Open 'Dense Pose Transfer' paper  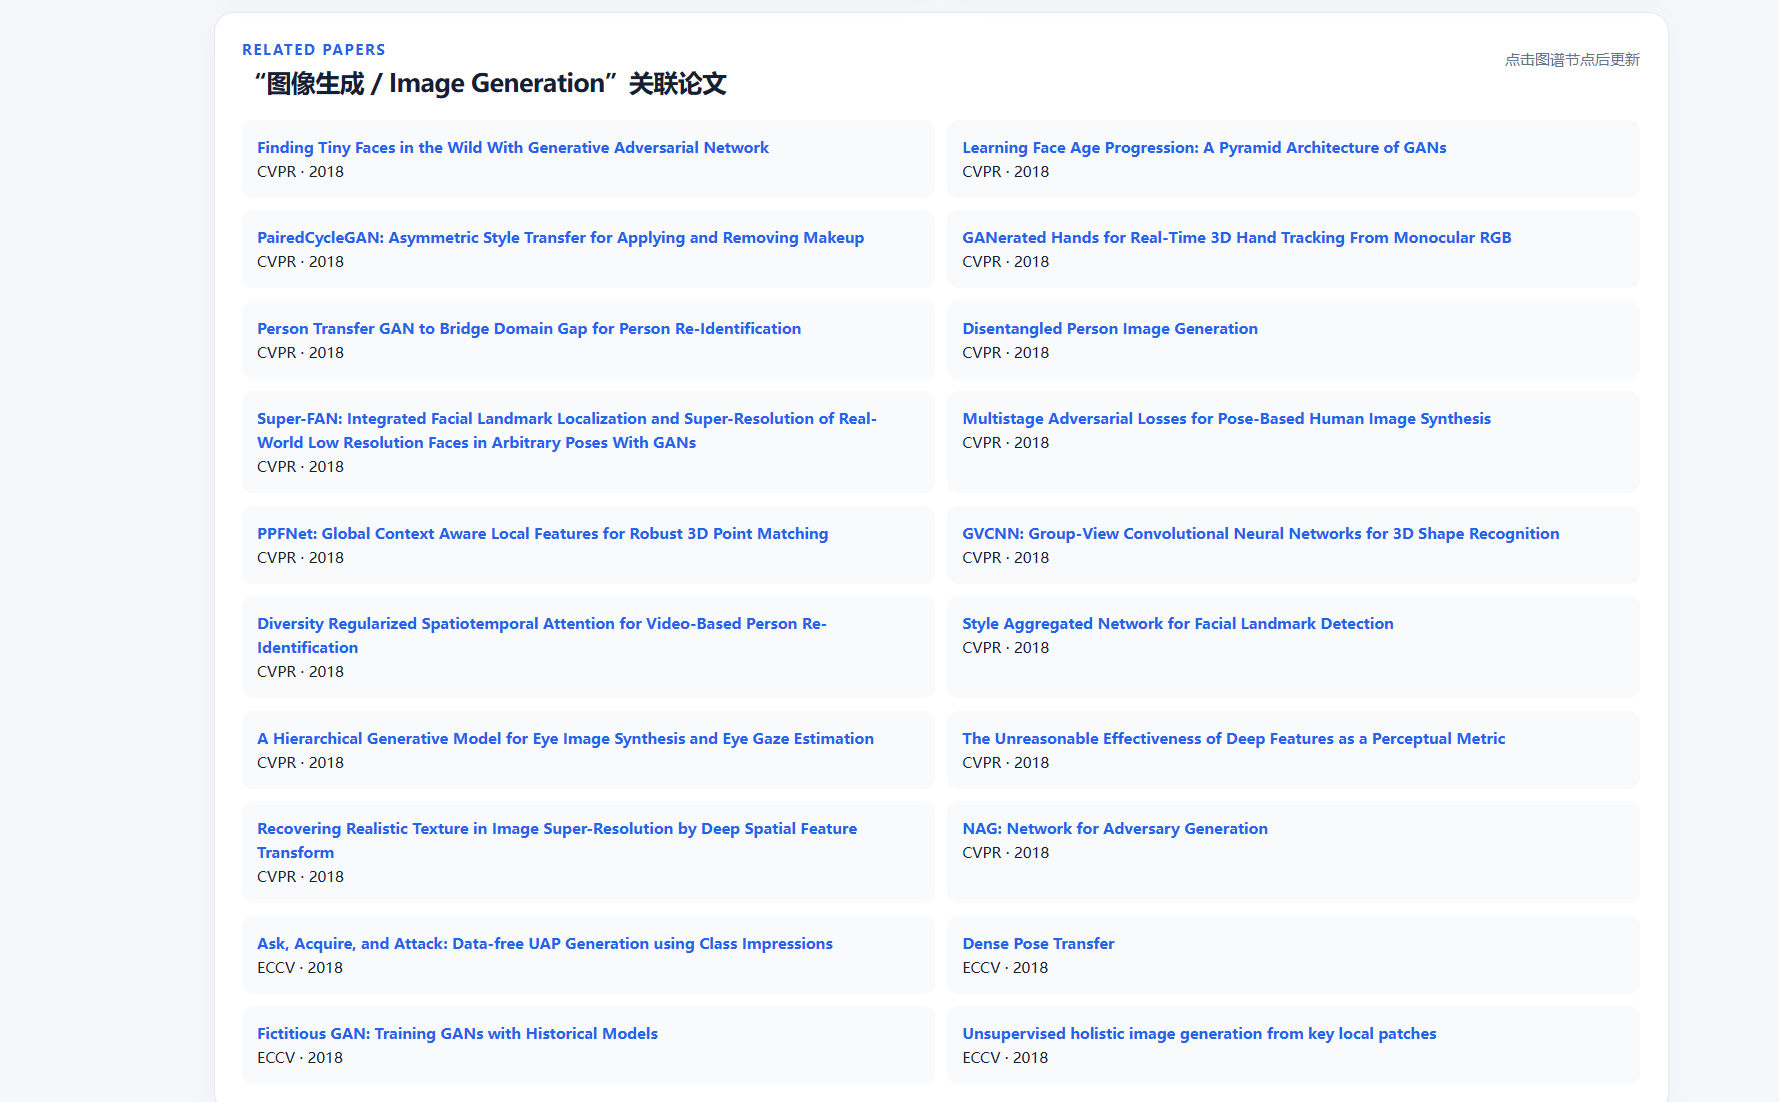point(1038,944)
